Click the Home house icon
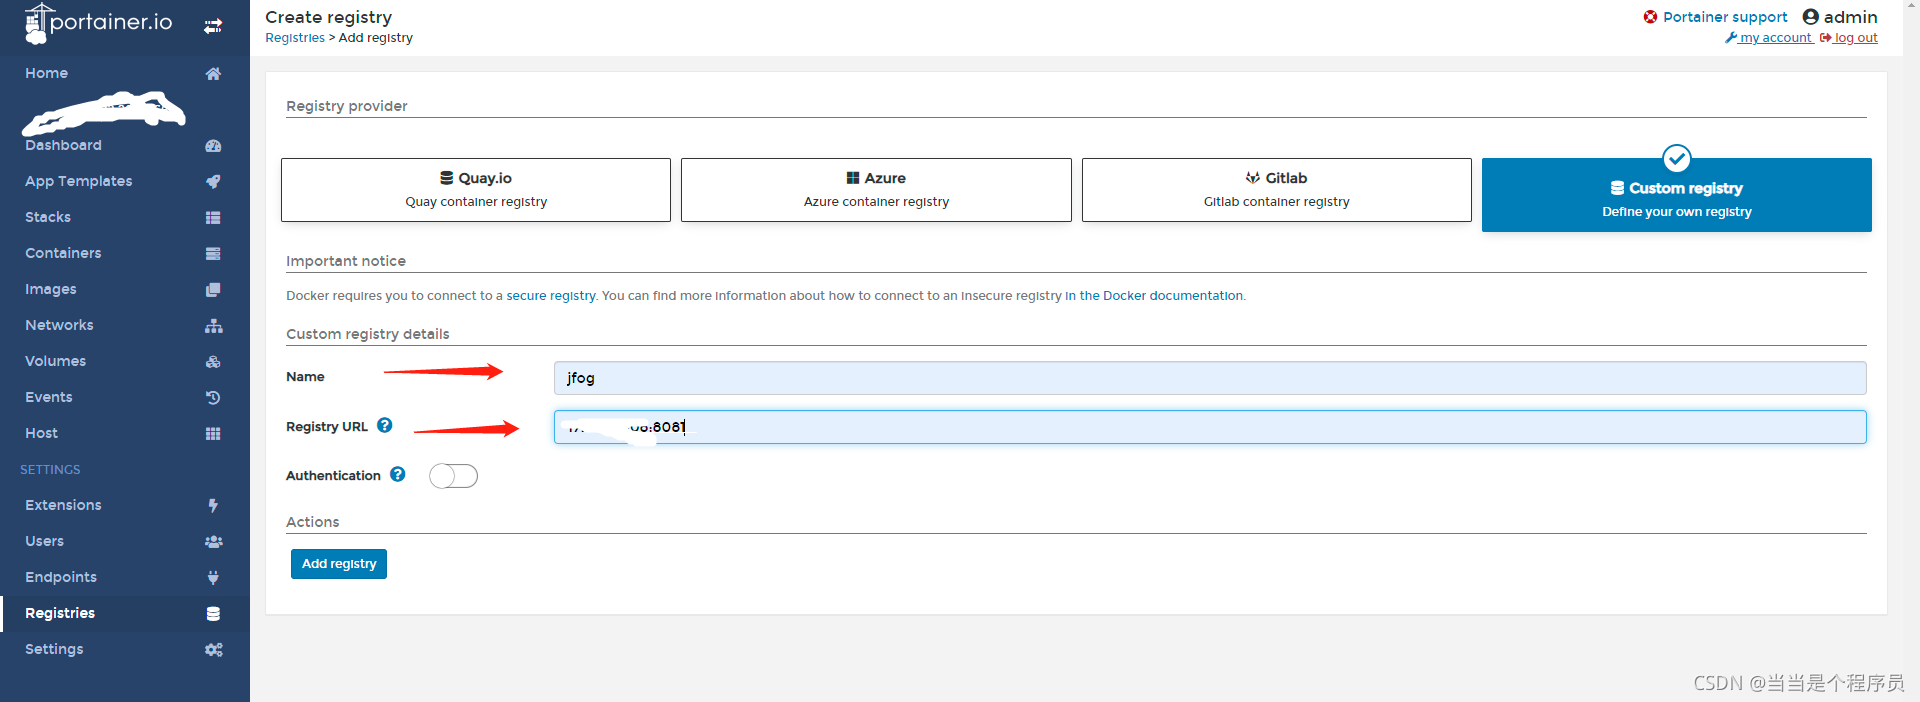Viewport: 1920px width, 702px height. [213, 73]
